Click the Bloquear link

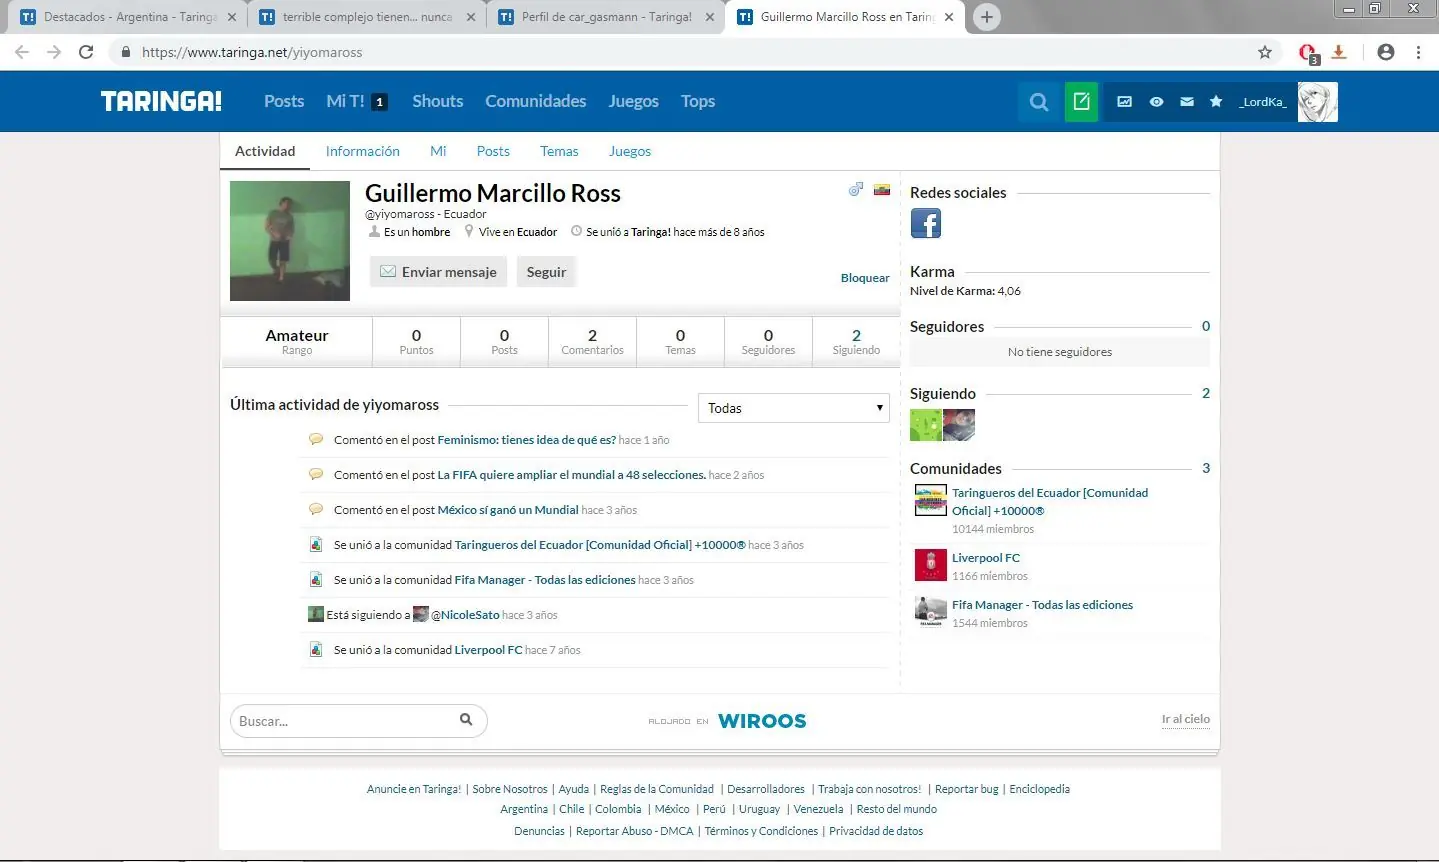[x=865, y=278]
